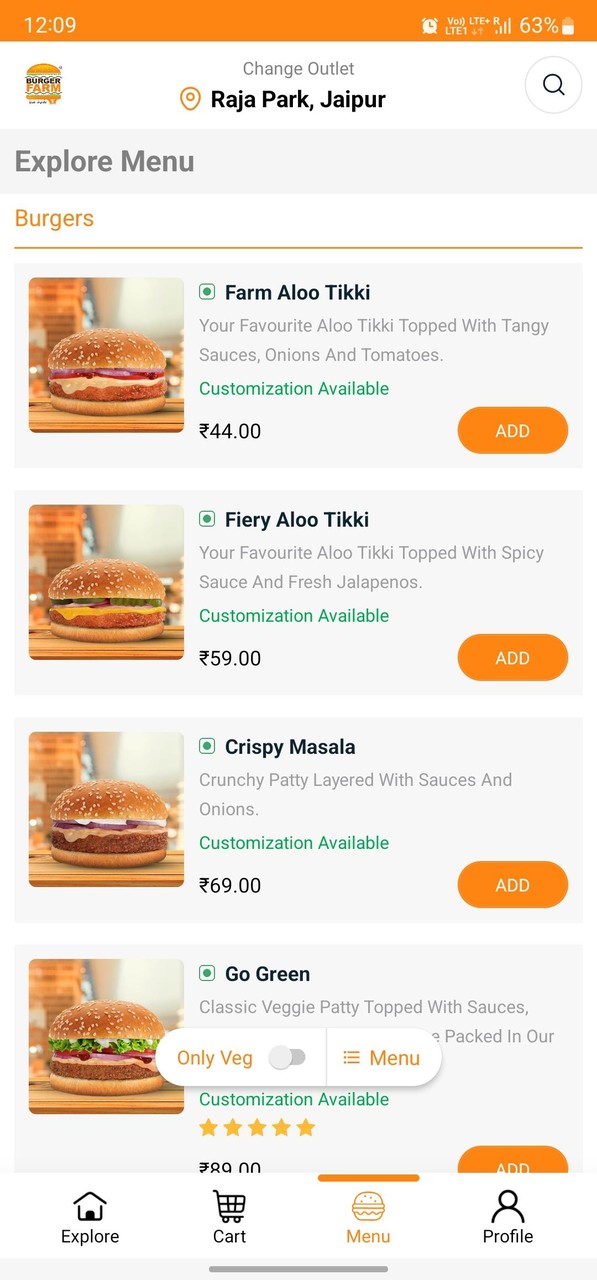Open the search icon
Image resolution: width=597 pixels, height=1280 pixels.
(553, 86)
